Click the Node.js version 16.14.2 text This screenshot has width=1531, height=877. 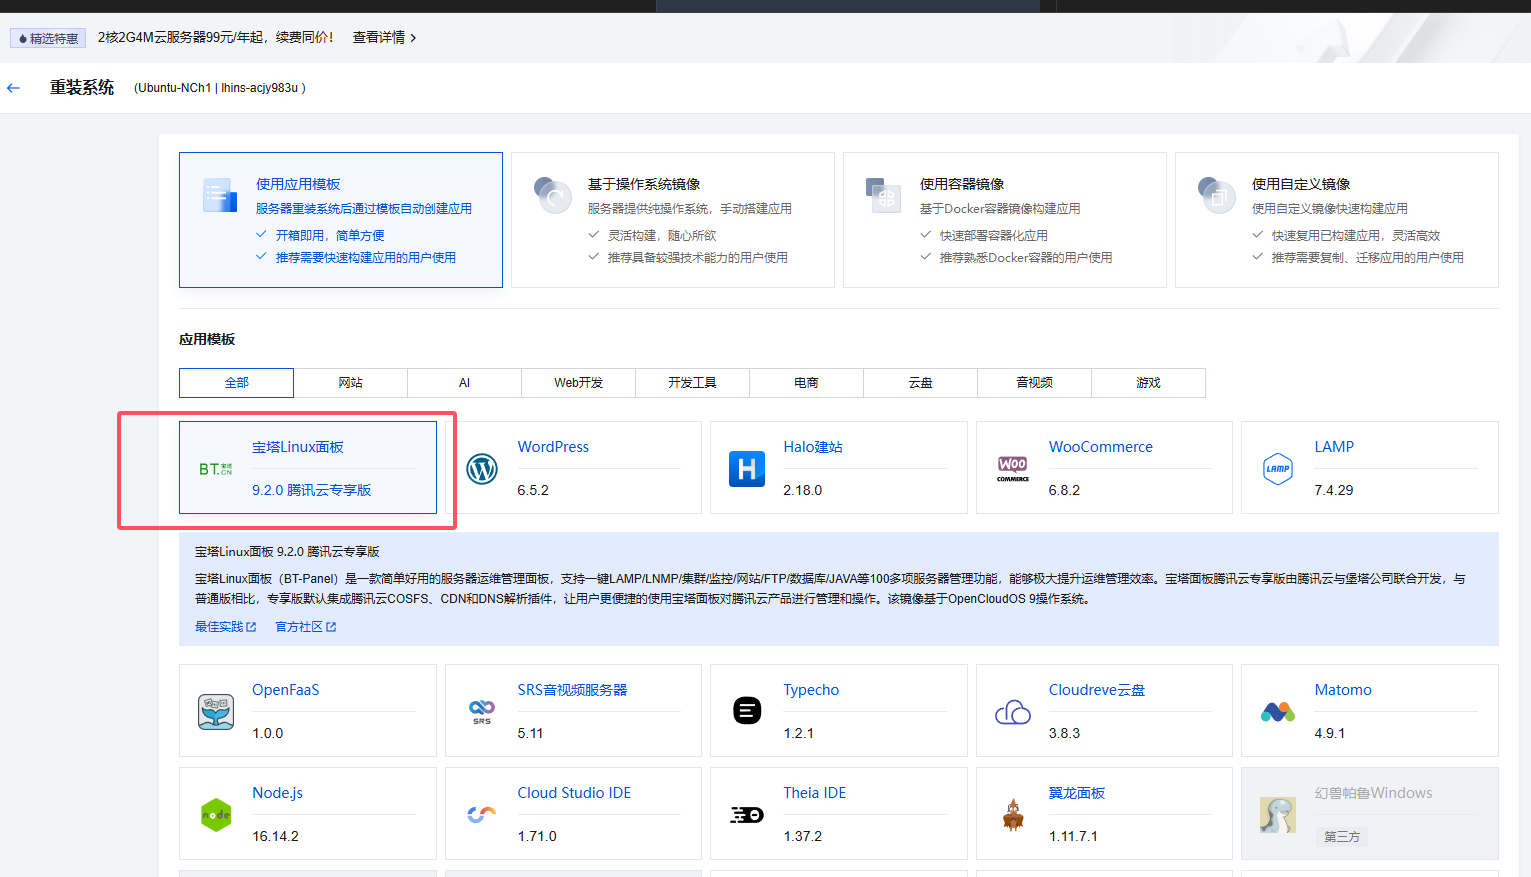click(276, 836)
